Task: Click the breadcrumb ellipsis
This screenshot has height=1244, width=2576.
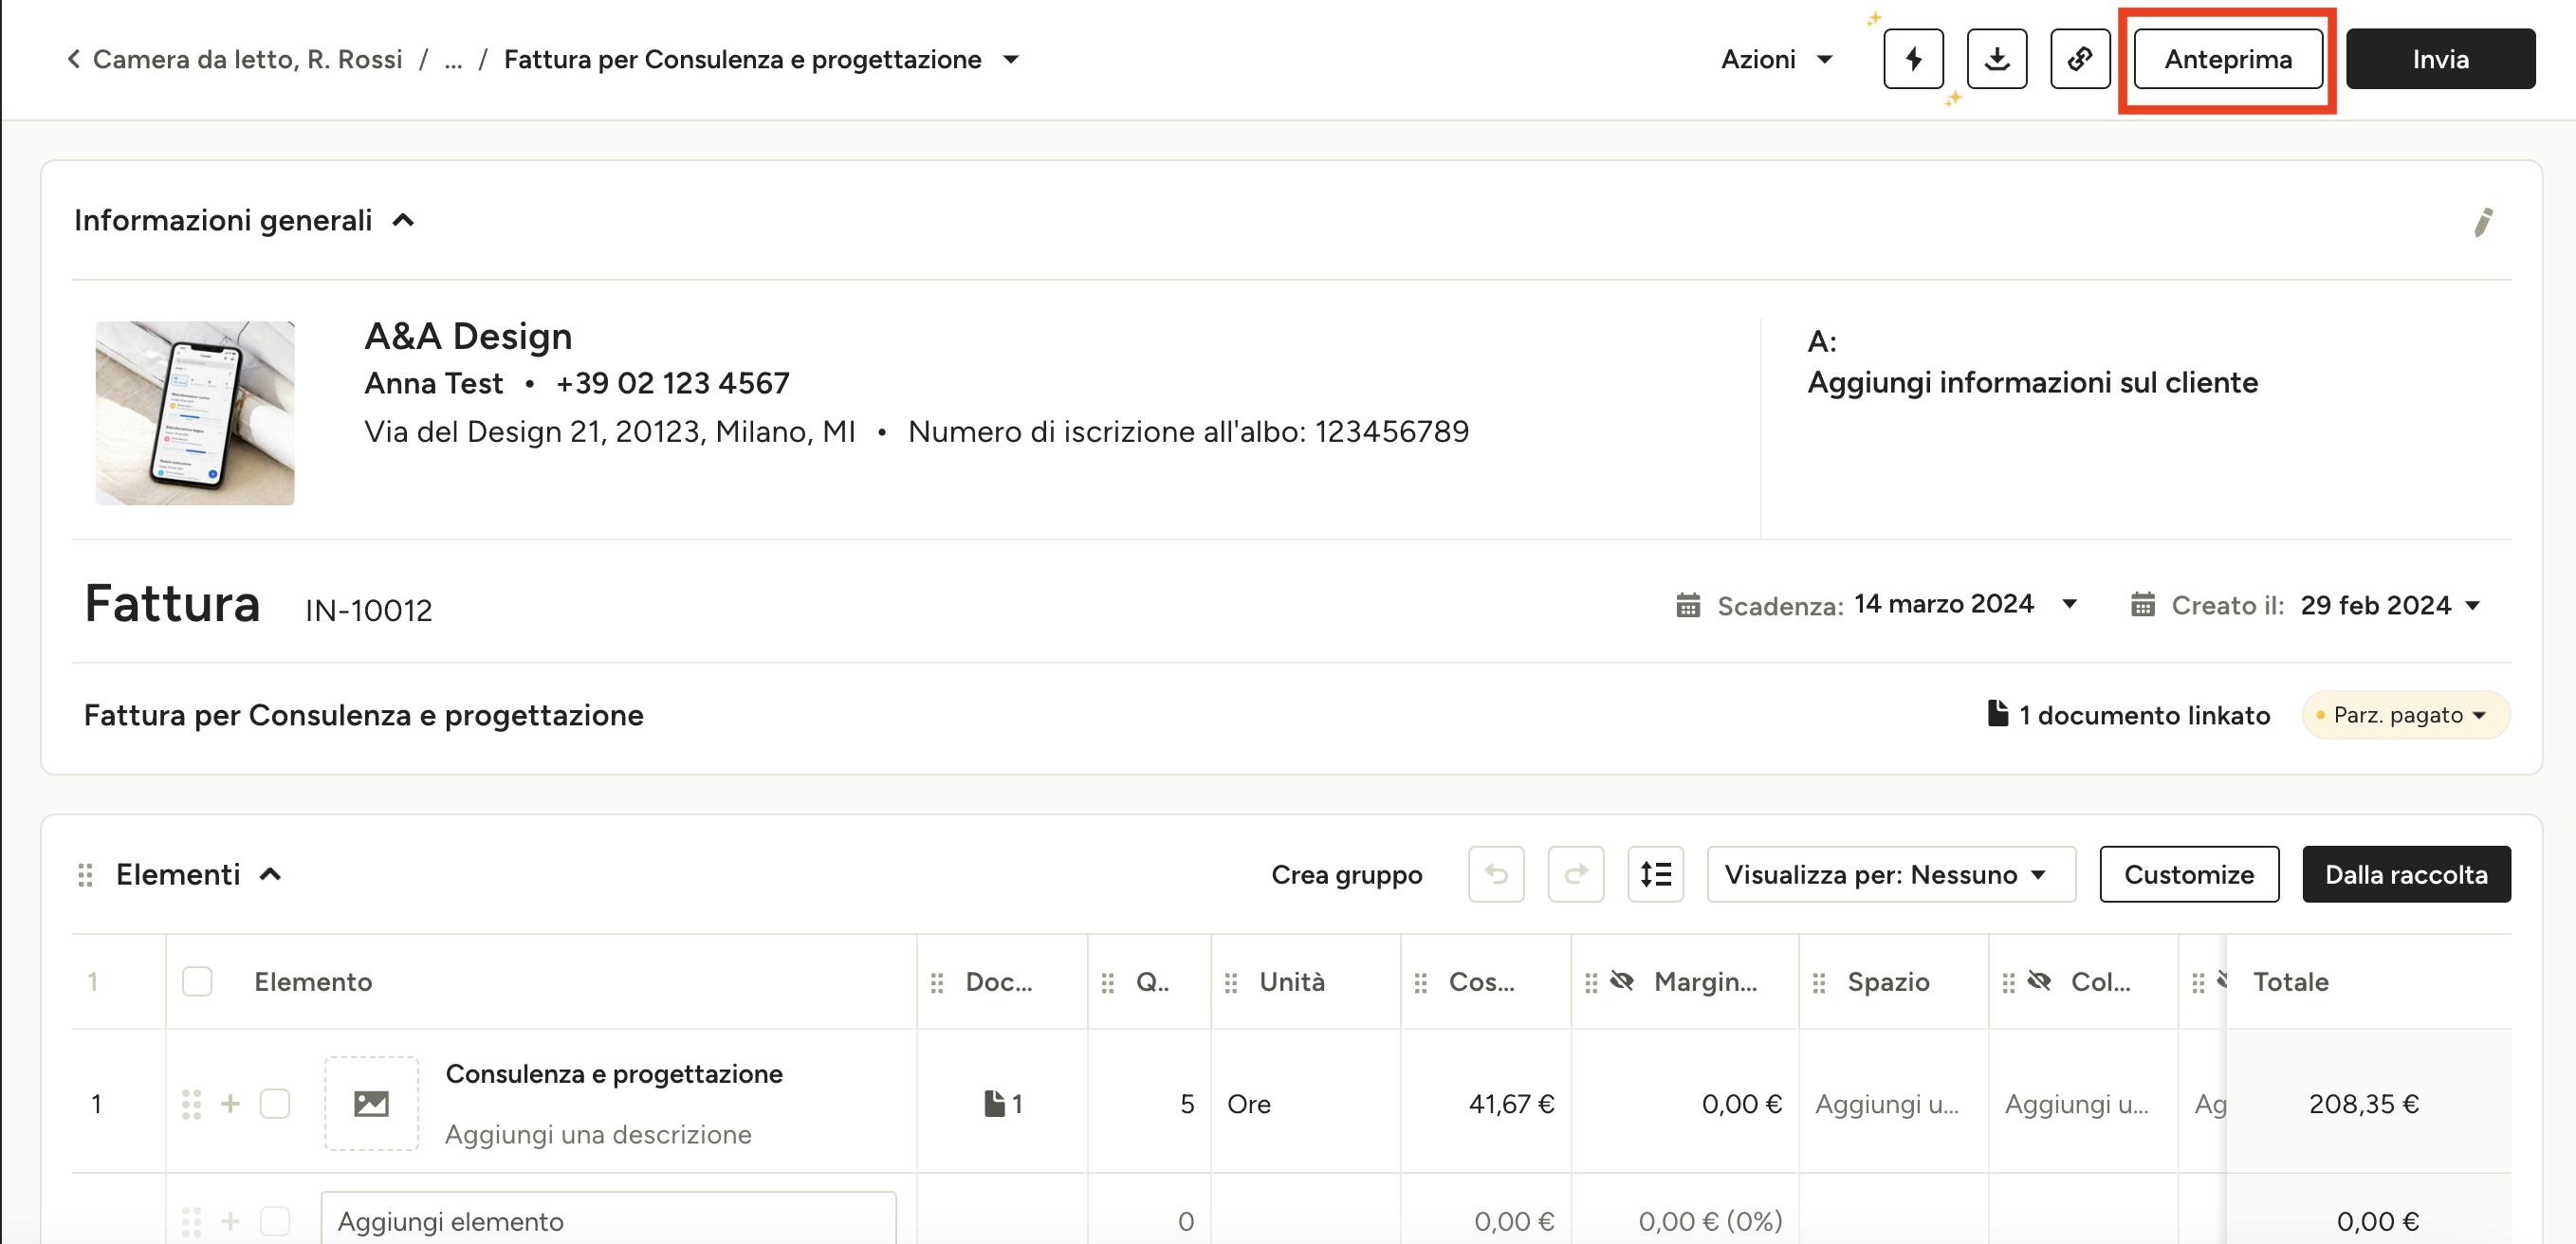Action: [x=453, y=60]
